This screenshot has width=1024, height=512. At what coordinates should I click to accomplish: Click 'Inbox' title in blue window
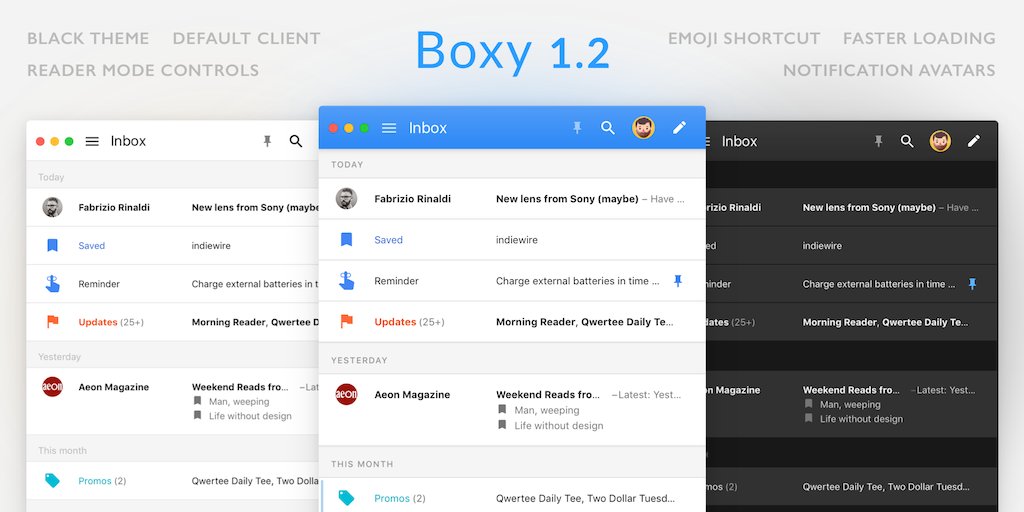428,128
